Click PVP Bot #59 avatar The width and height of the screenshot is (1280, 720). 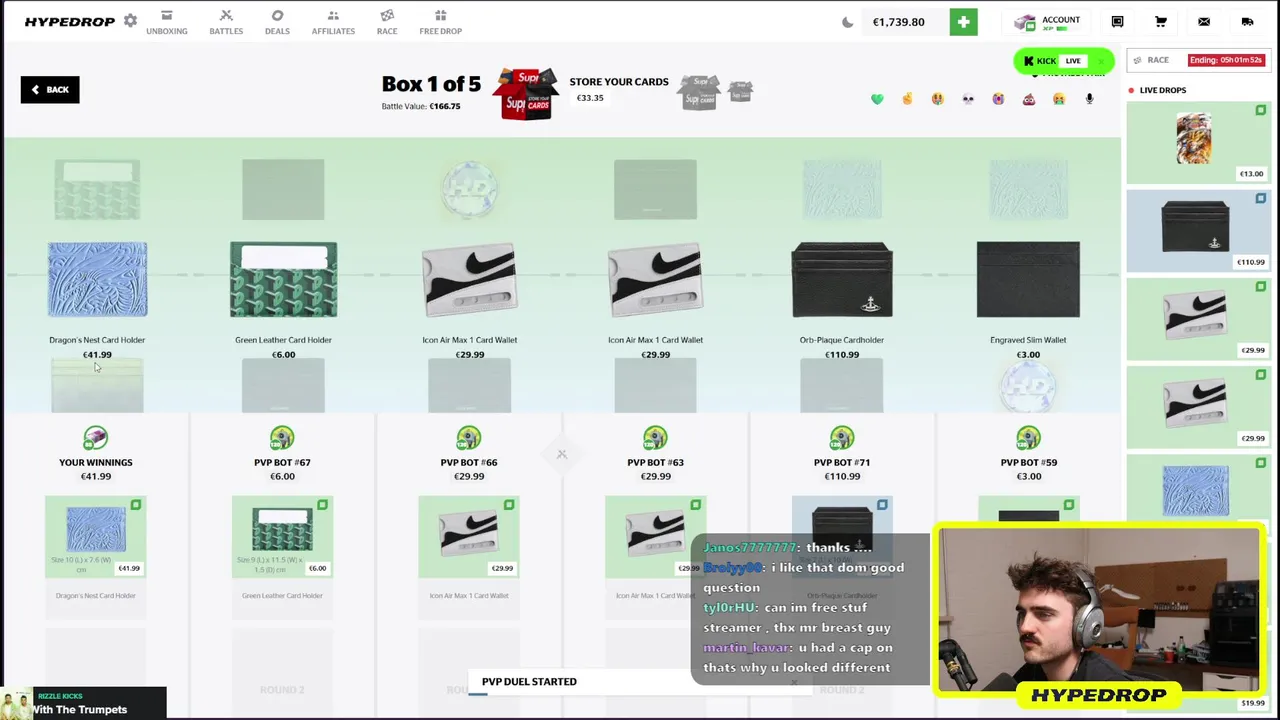click(1028, 438)
